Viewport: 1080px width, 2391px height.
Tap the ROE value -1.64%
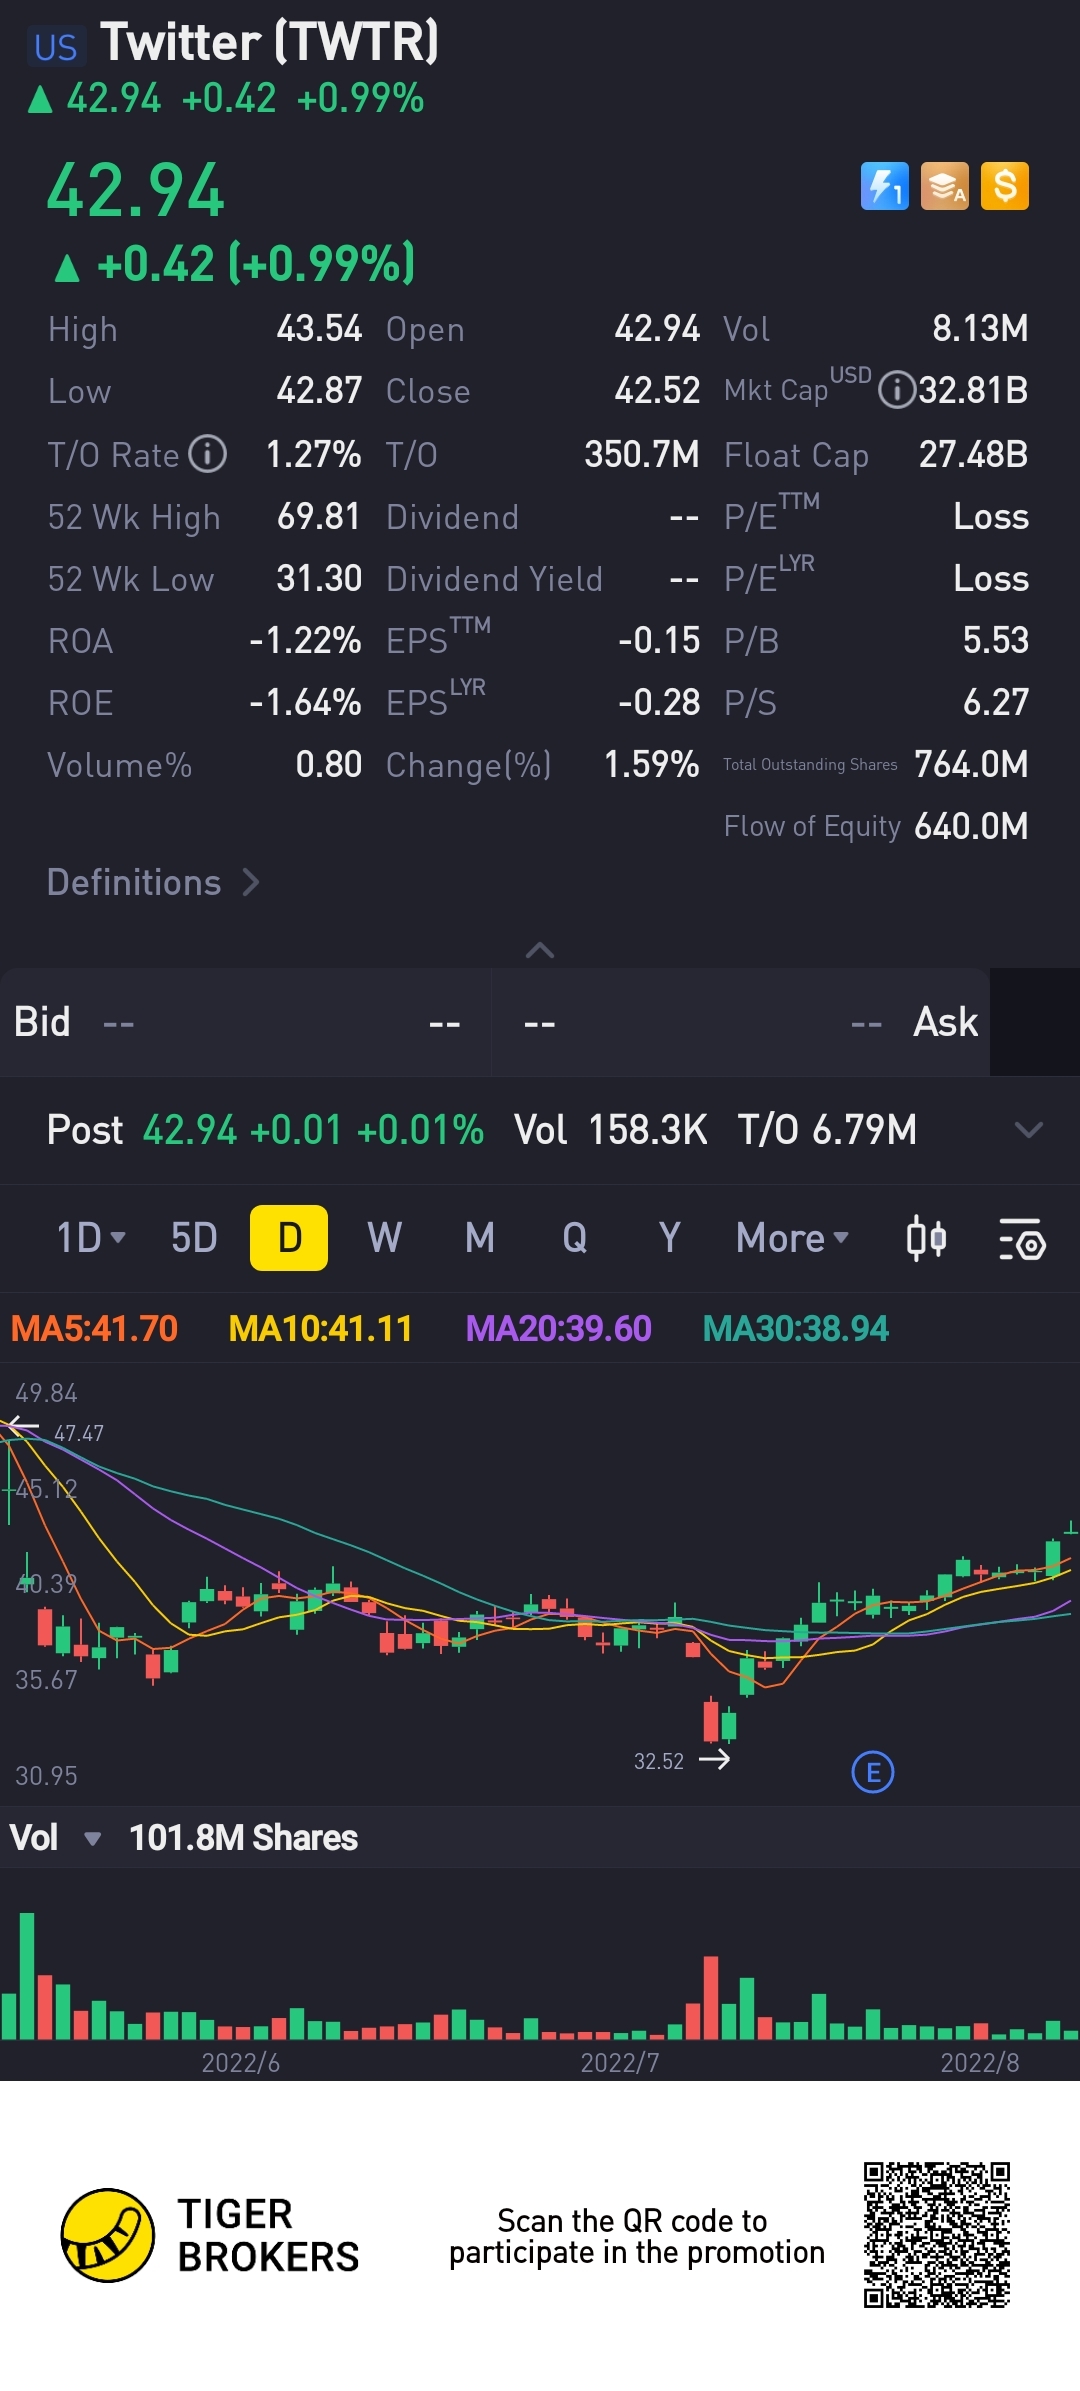pos(305,702)
